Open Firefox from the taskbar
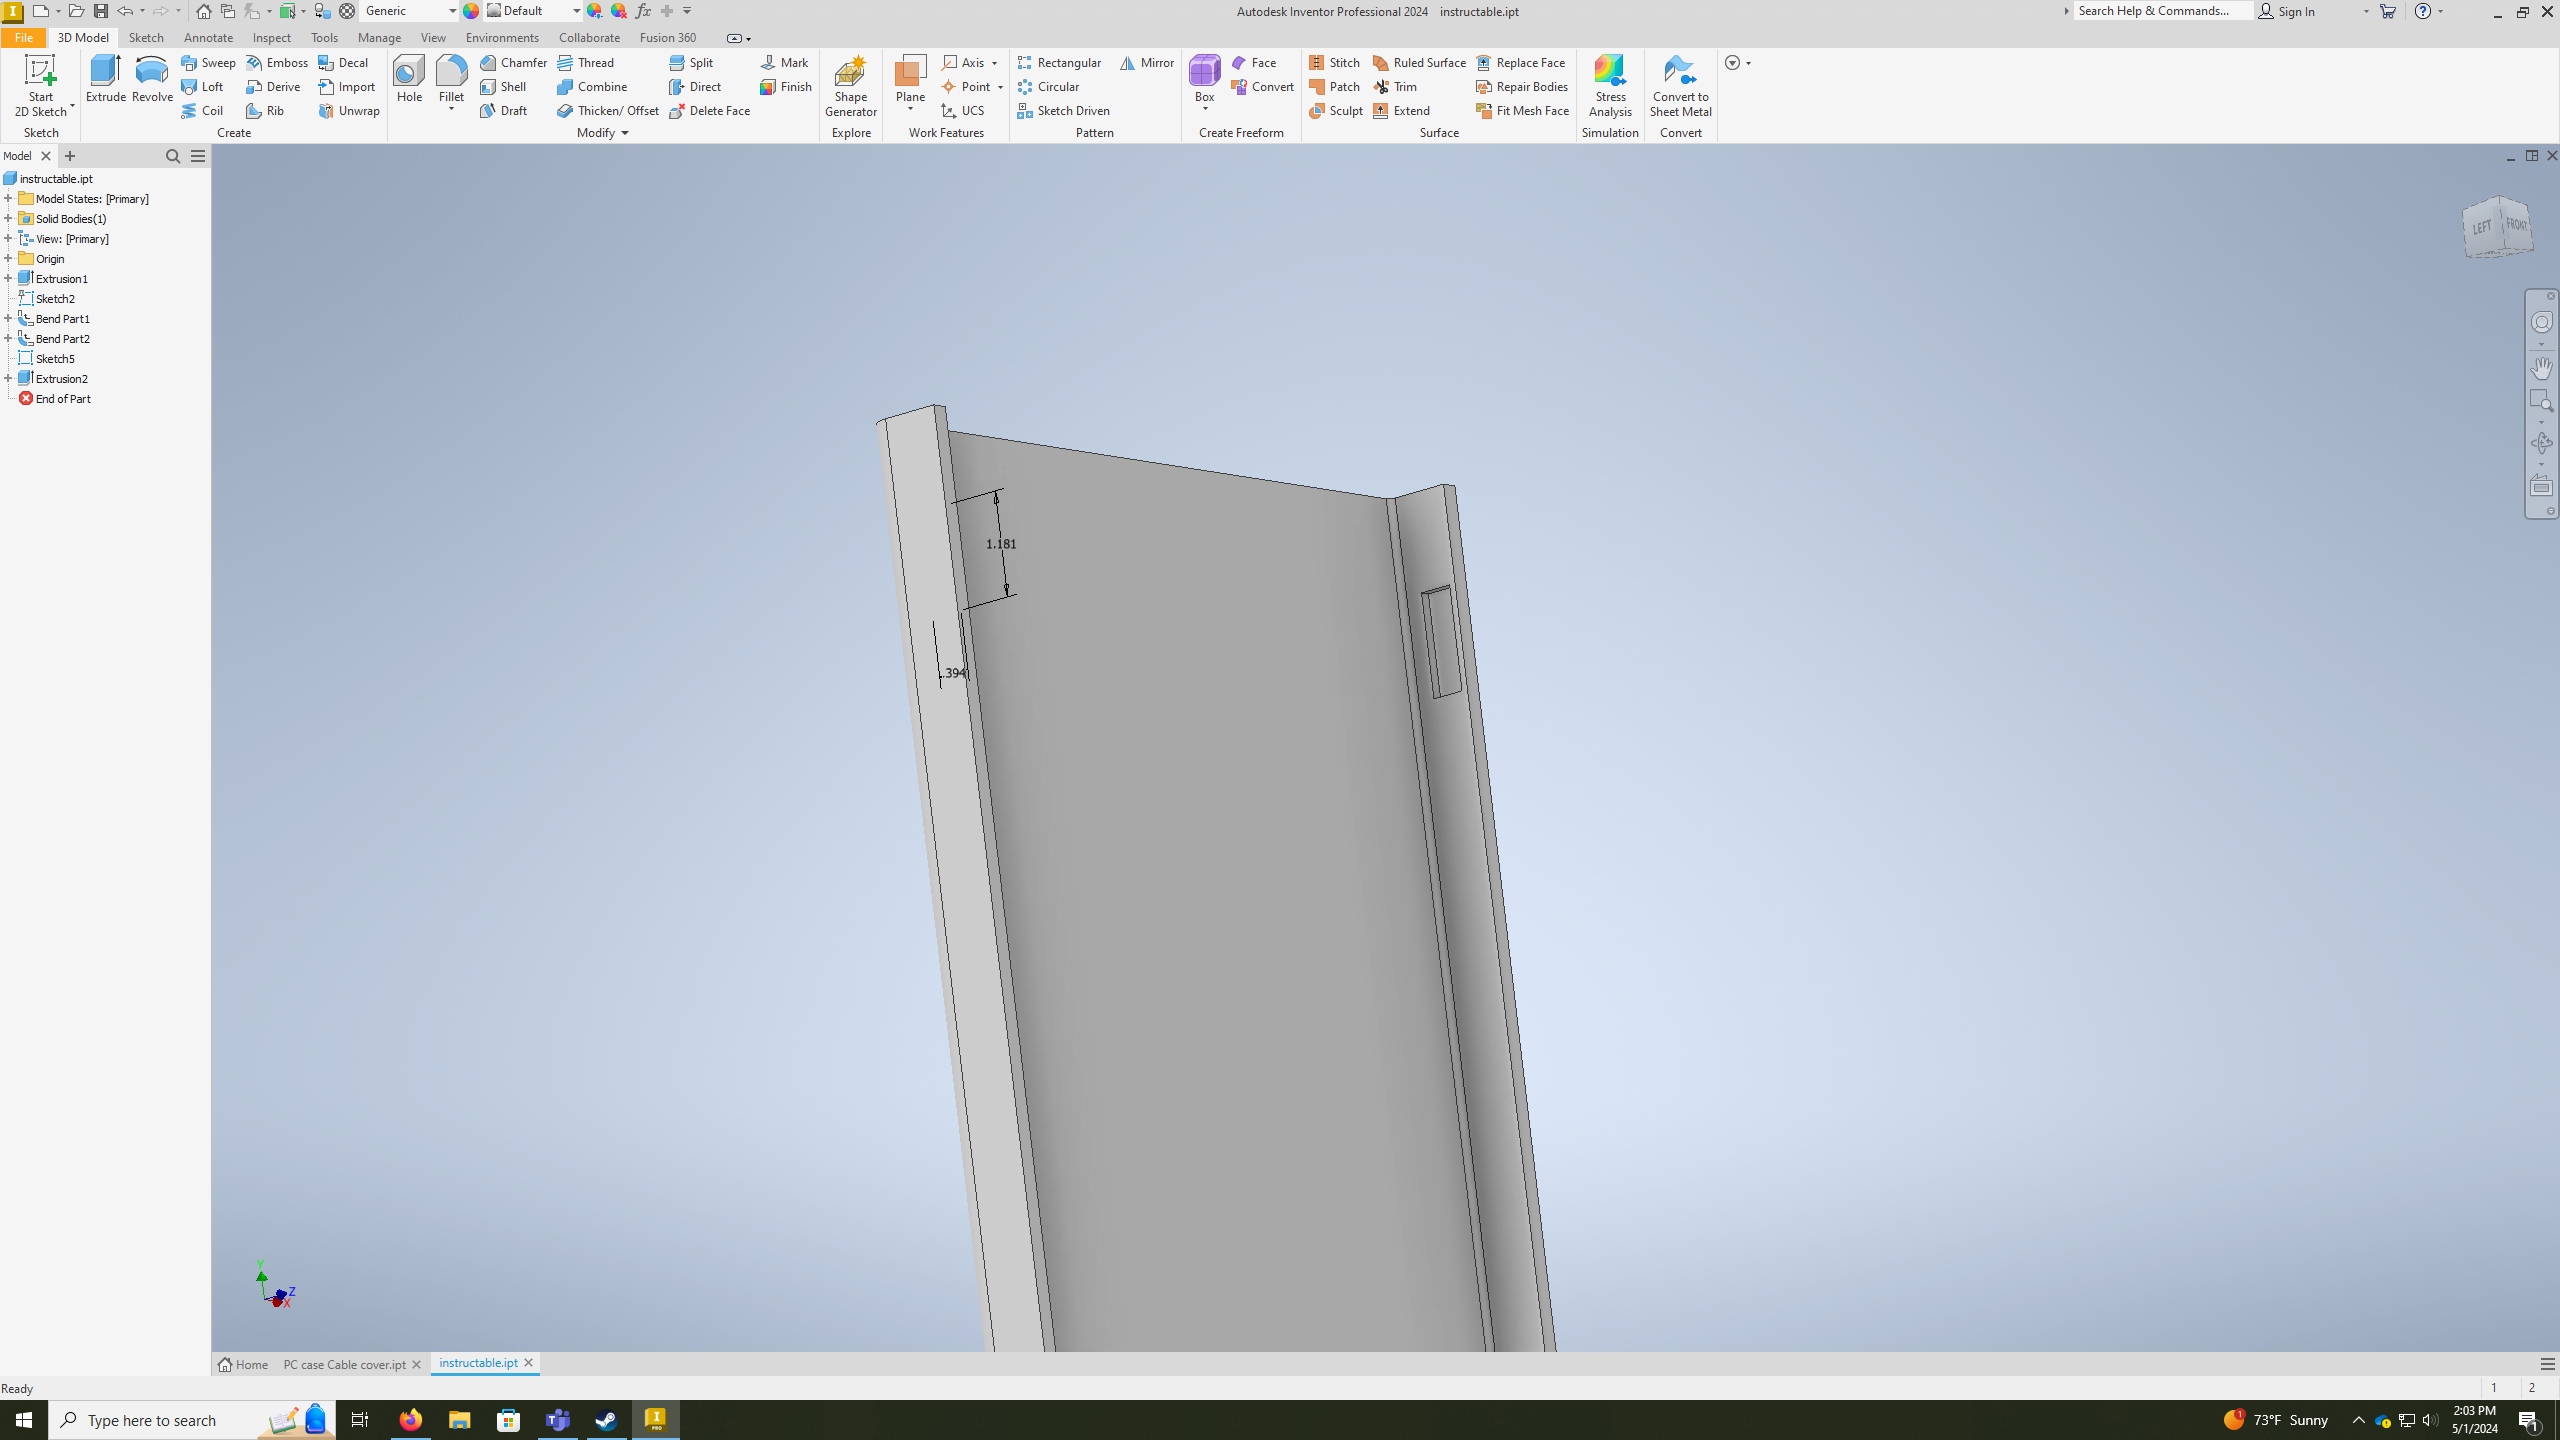This screenshot has width=2560, height=1440. pos(410,1420)
